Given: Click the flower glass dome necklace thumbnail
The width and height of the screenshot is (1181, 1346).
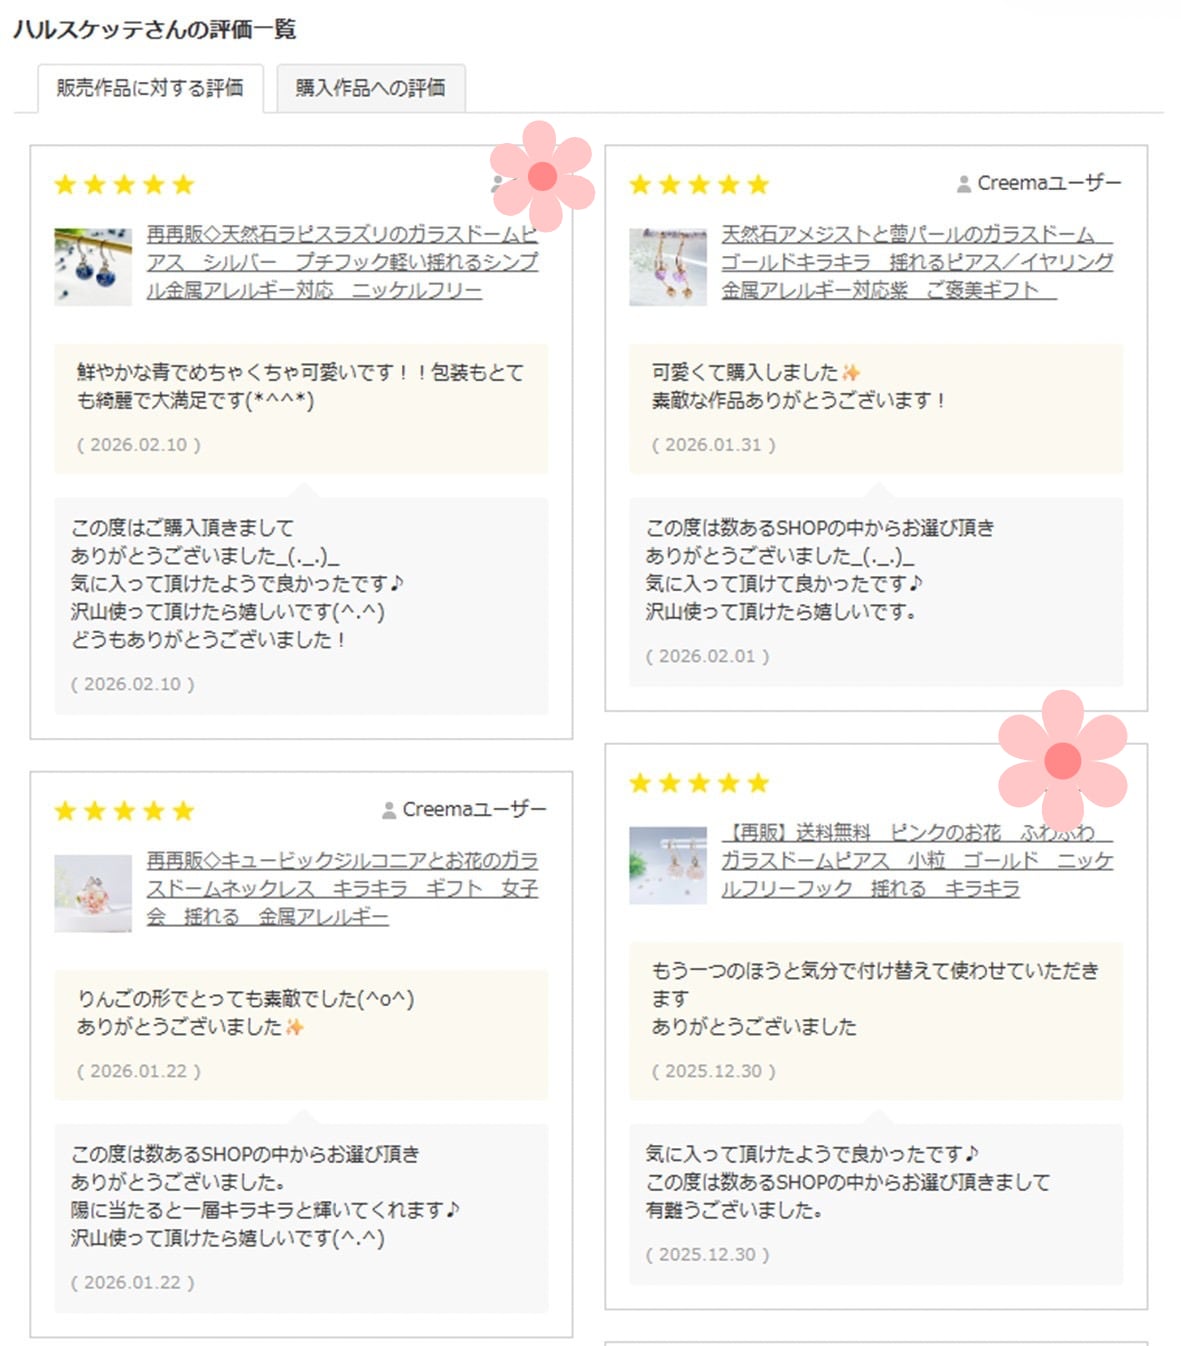Looking at the screenshot, I should [93, 893].
